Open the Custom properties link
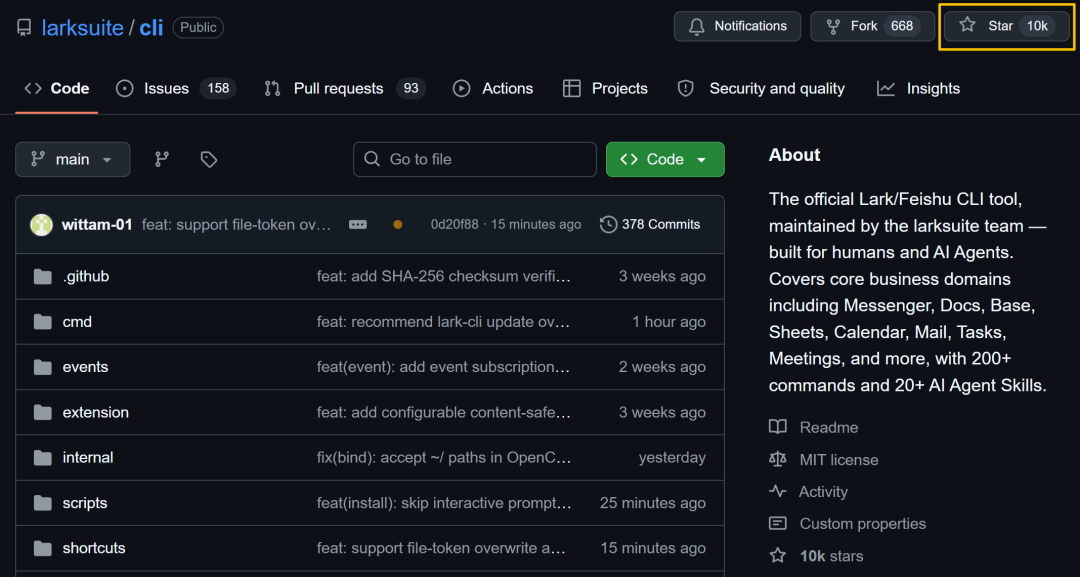This screenshot has height=577, width=1080. (x=847, y=524)
